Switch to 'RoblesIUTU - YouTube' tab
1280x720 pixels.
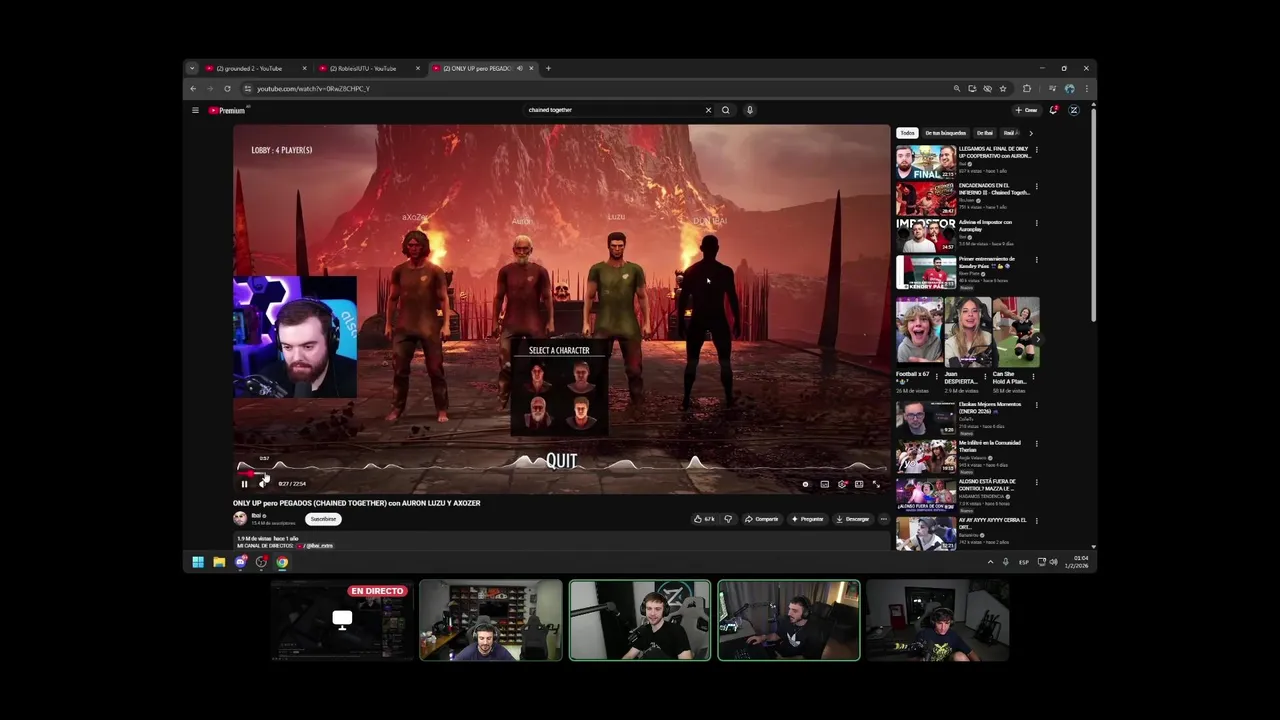(369, 68)
